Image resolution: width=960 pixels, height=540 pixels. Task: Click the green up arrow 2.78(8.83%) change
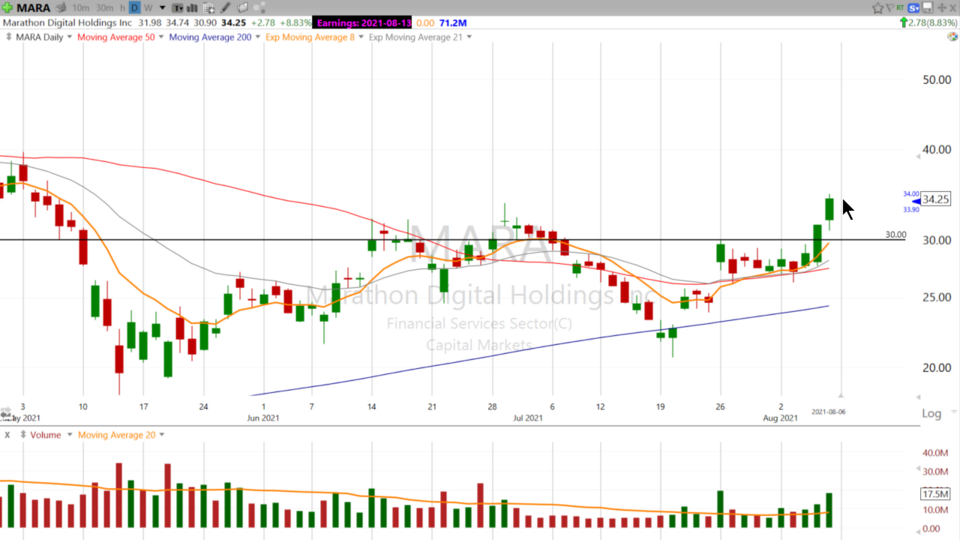928,23
